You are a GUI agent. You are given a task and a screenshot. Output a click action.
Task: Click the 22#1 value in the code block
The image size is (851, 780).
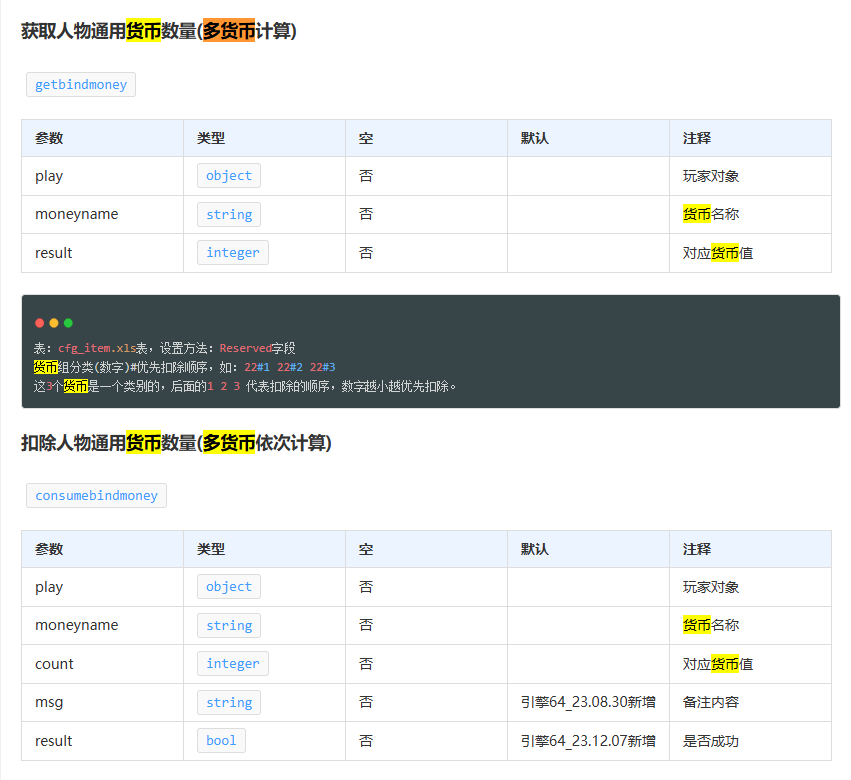[x=257, y=367]
